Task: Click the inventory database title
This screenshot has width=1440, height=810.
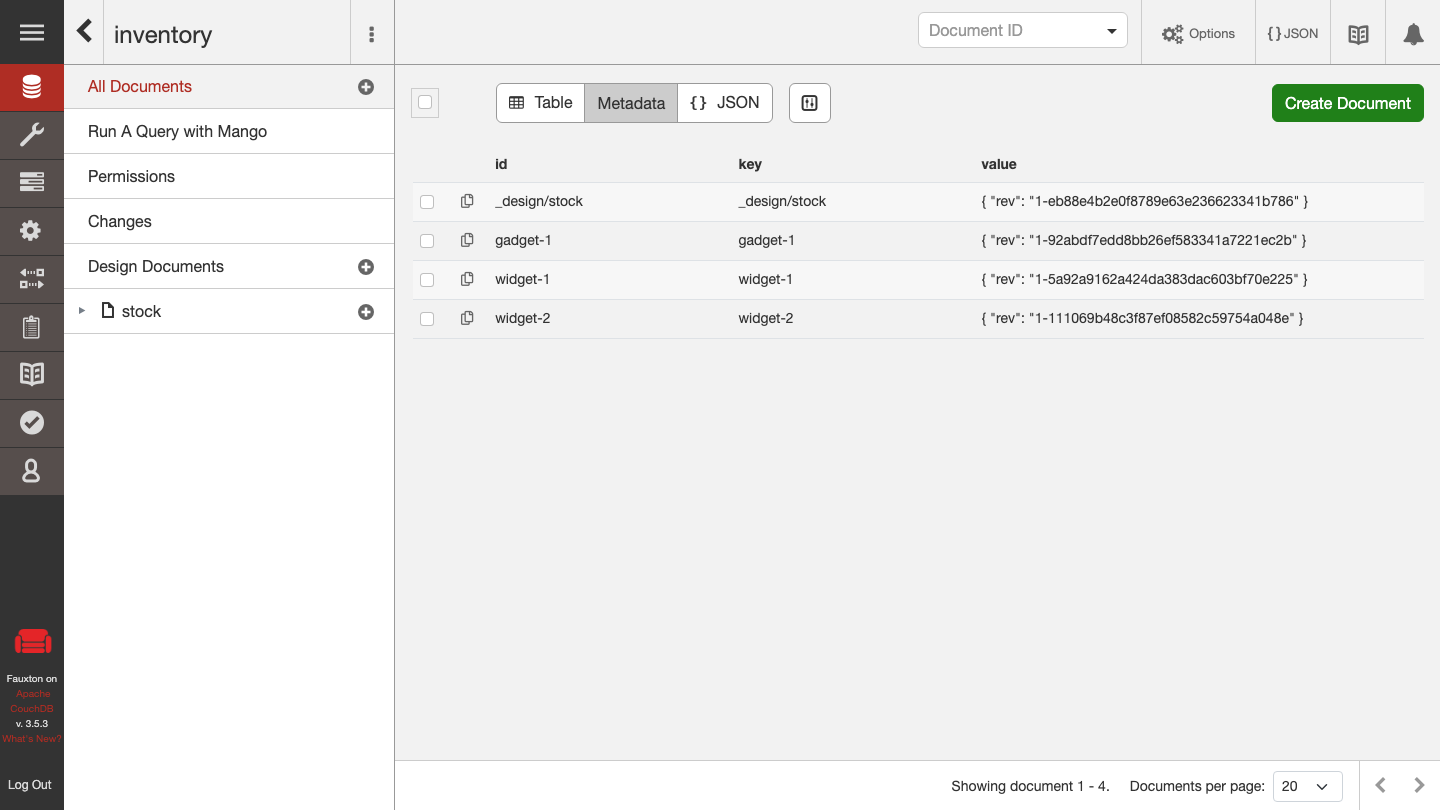Action: pyautogui.click(x=163, y=34)
